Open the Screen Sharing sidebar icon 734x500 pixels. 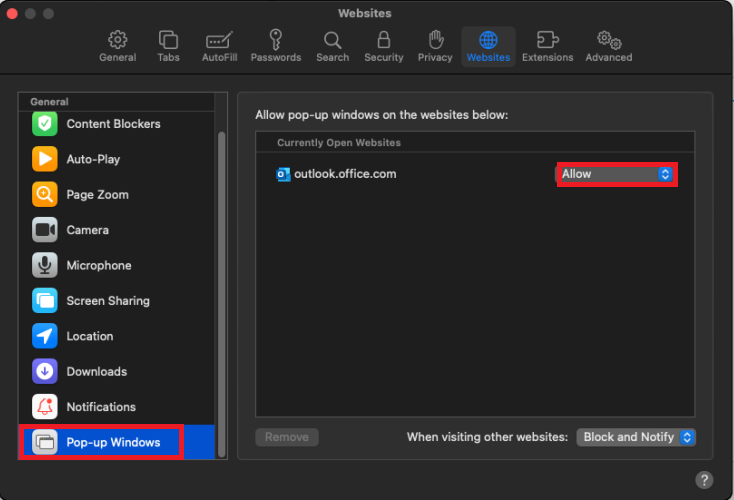[45, 301]
